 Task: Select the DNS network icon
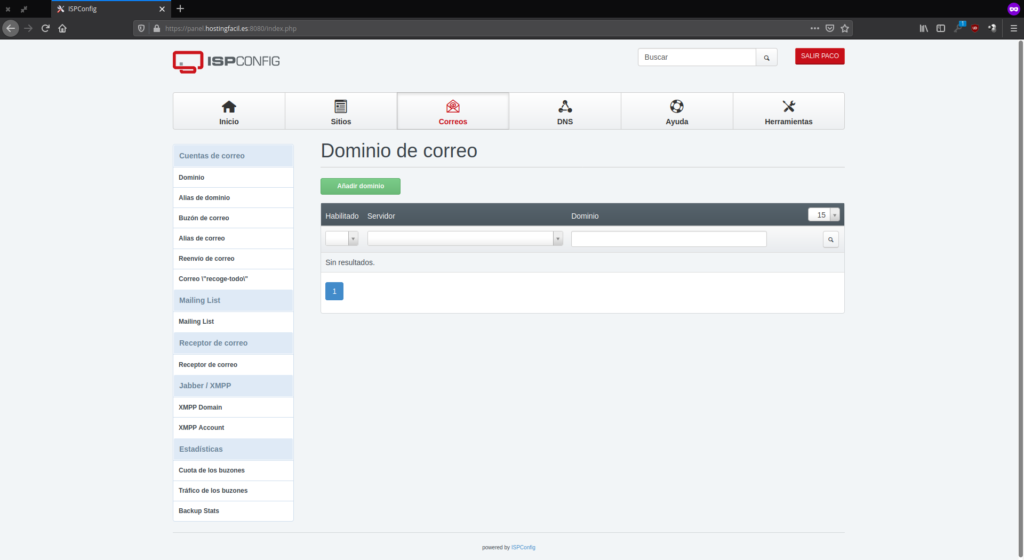point(565,107)
